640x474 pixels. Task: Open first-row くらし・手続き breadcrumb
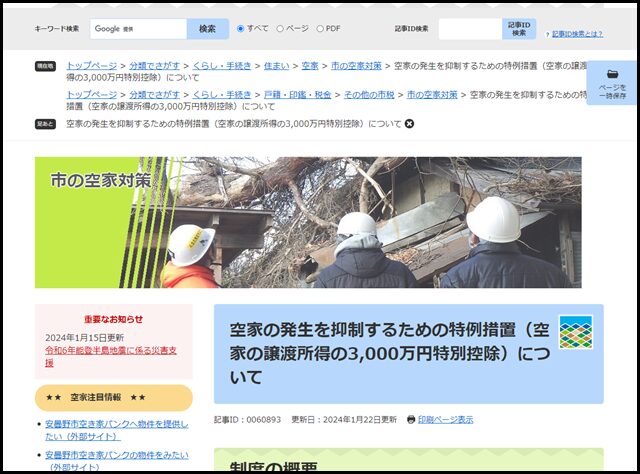pyautogui.click(x=222, y=66)
